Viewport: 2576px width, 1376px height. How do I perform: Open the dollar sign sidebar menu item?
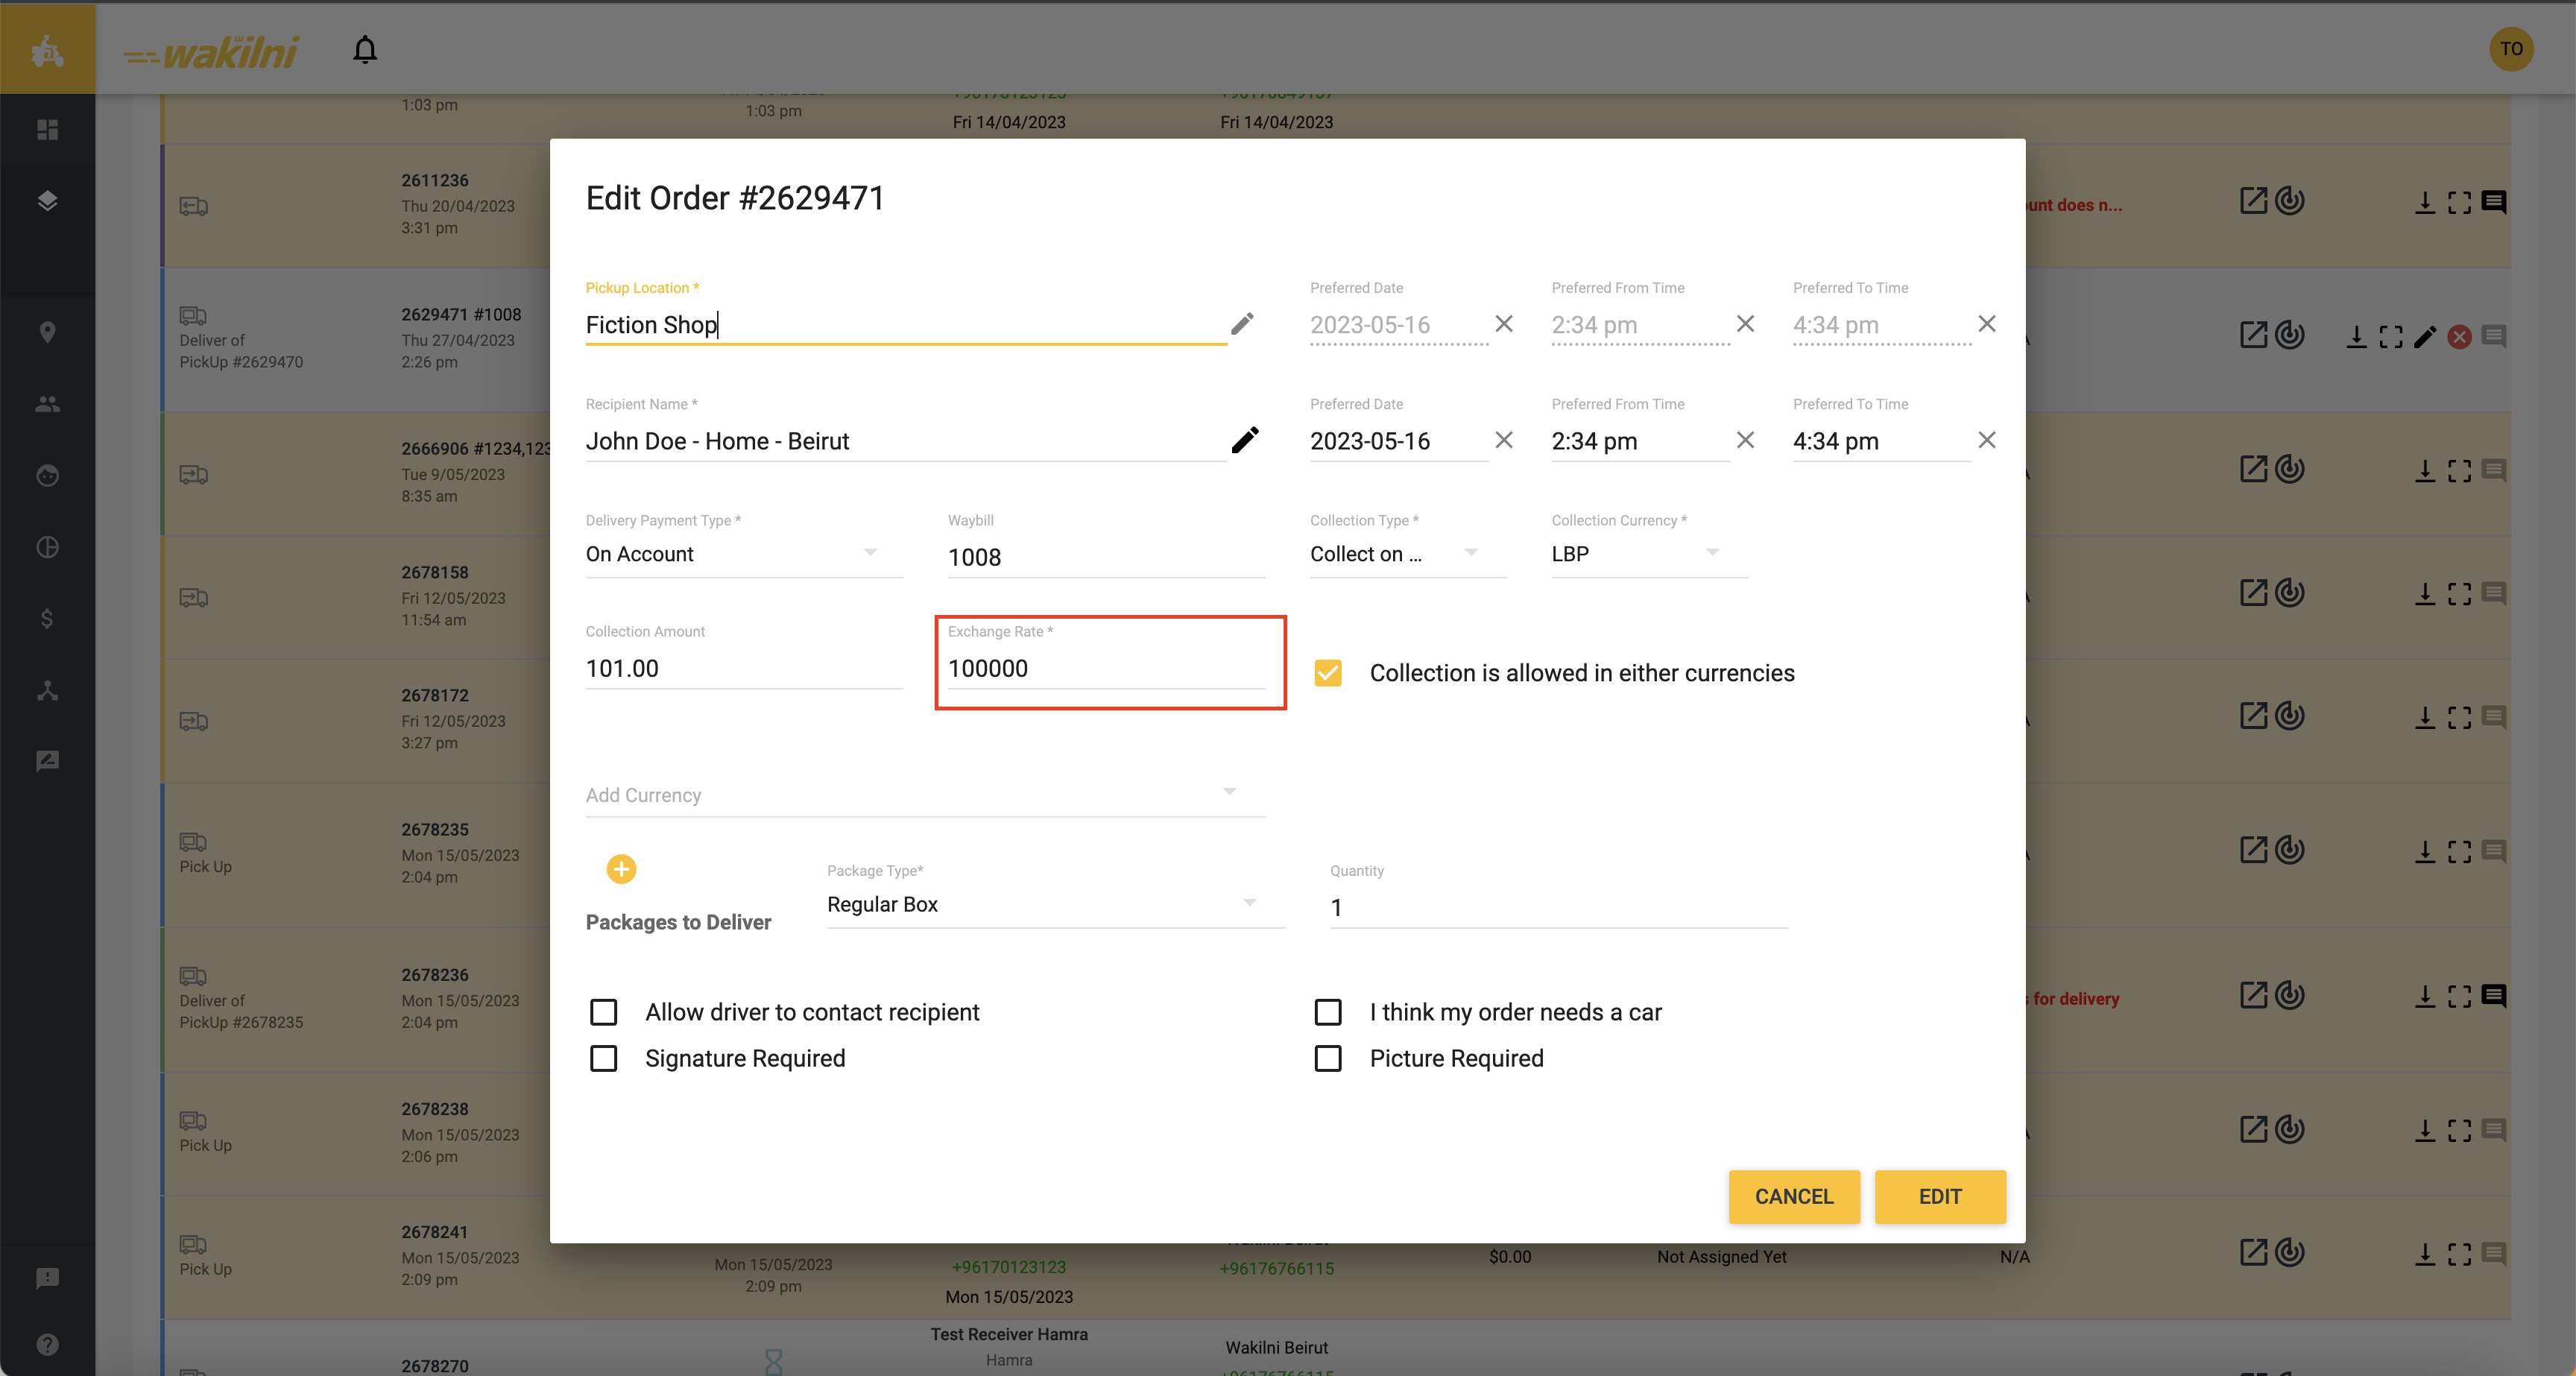(47, 619)
